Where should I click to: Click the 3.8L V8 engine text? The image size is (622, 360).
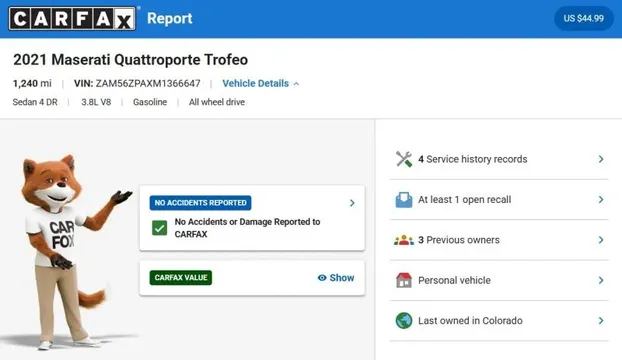[x=96, y=102]
